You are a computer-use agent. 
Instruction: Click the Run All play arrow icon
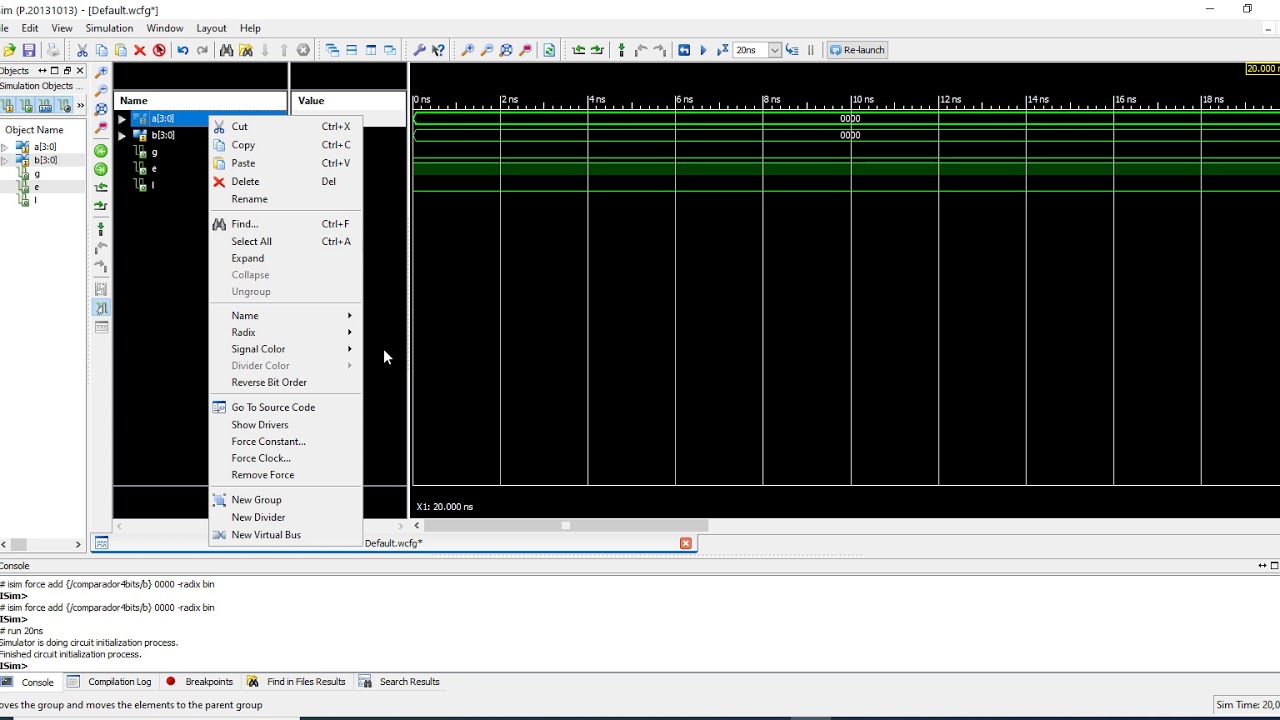[703, 50]
